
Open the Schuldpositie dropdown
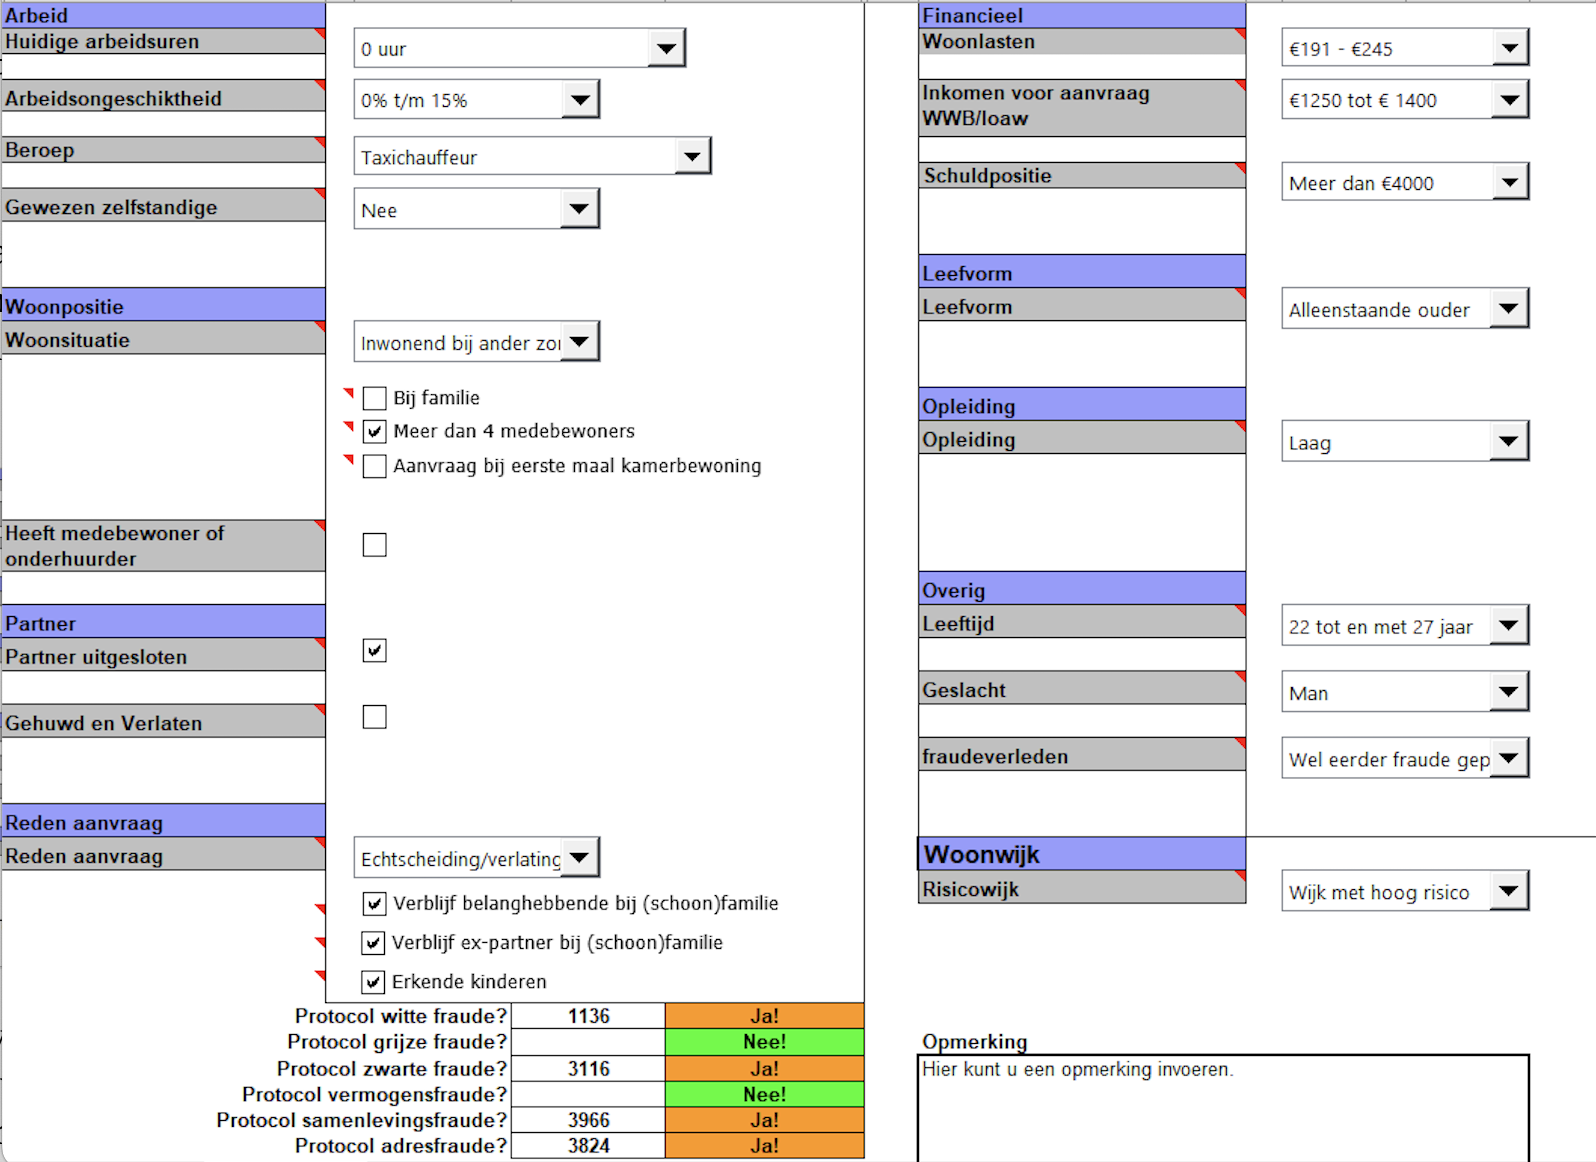(1510, 183)
